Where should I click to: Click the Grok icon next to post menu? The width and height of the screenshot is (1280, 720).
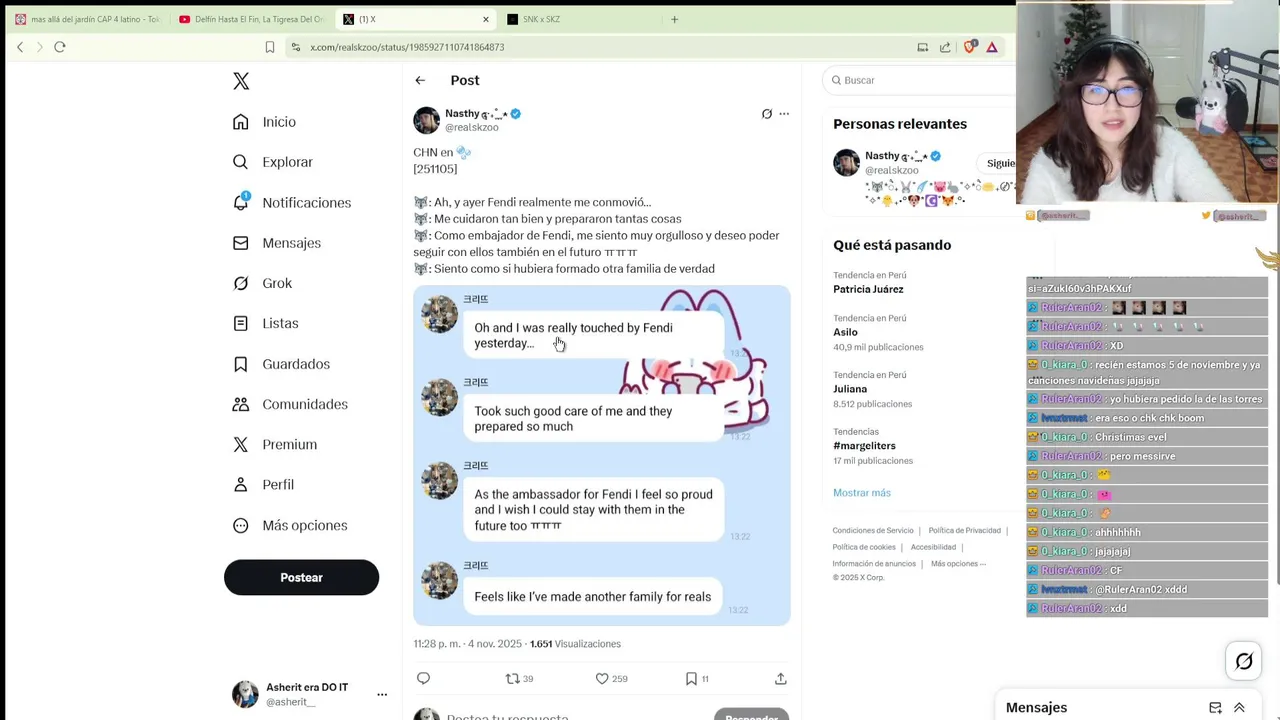[767, 114]
